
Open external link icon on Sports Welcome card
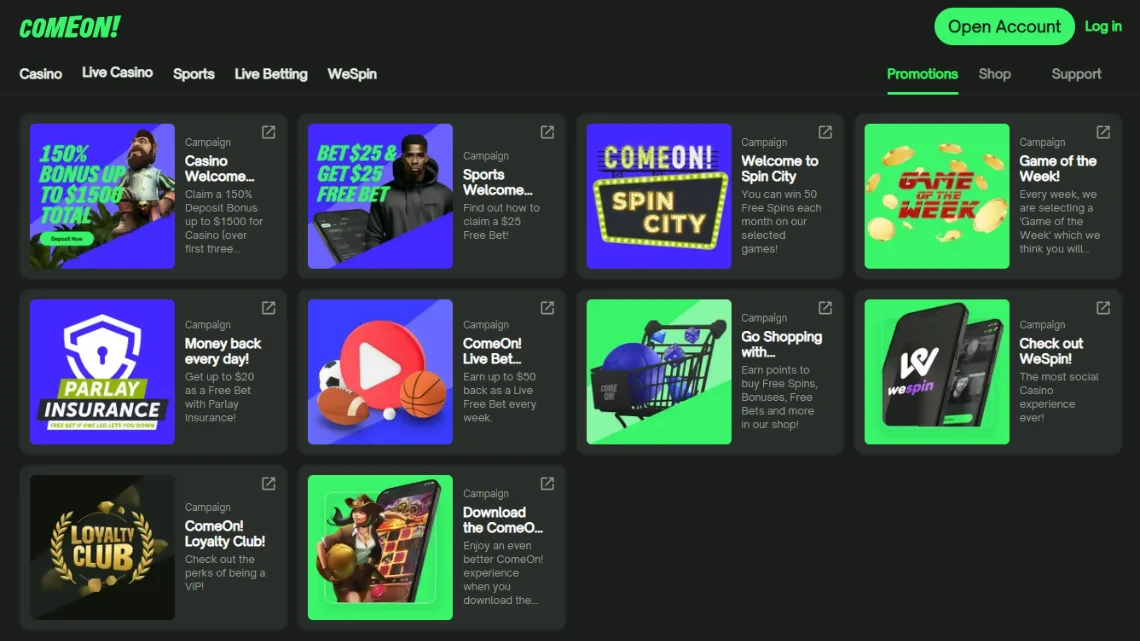547,132
